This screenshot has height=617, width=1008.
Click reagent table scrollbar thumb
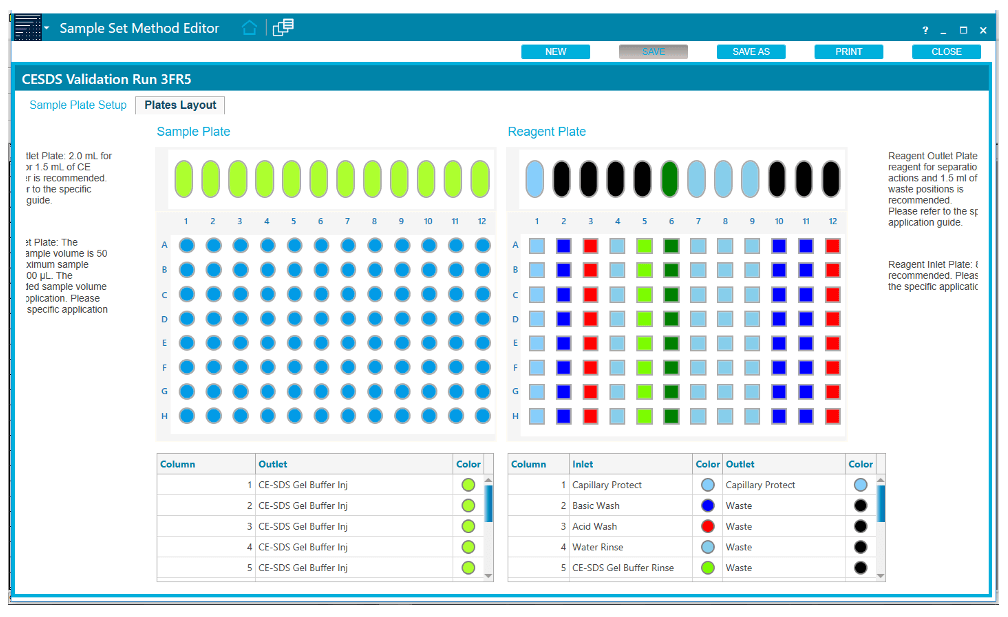(x=881, y=503)
